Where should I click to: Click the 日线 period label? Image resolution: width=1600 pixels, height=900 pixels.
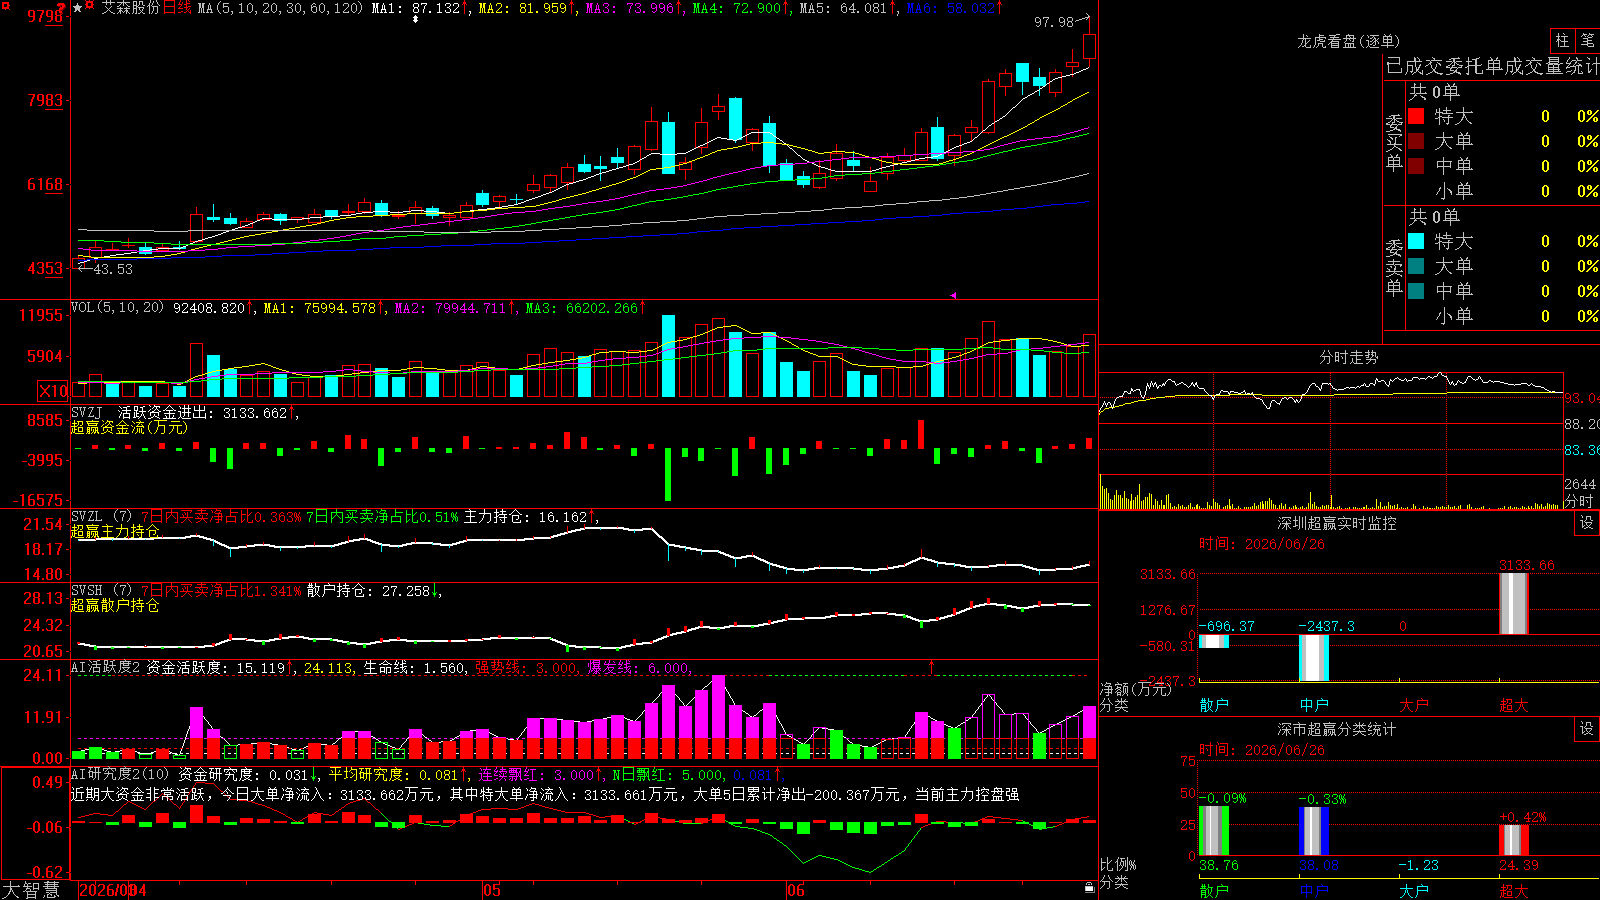click(177, 8)
